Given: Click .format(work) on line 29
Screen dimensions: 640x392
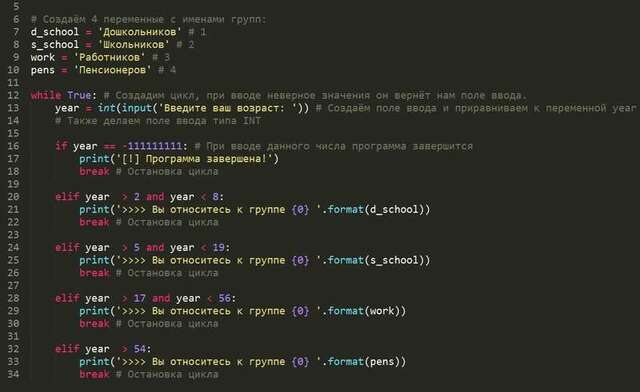Looking at the screenshot, I should click(364, 311).
